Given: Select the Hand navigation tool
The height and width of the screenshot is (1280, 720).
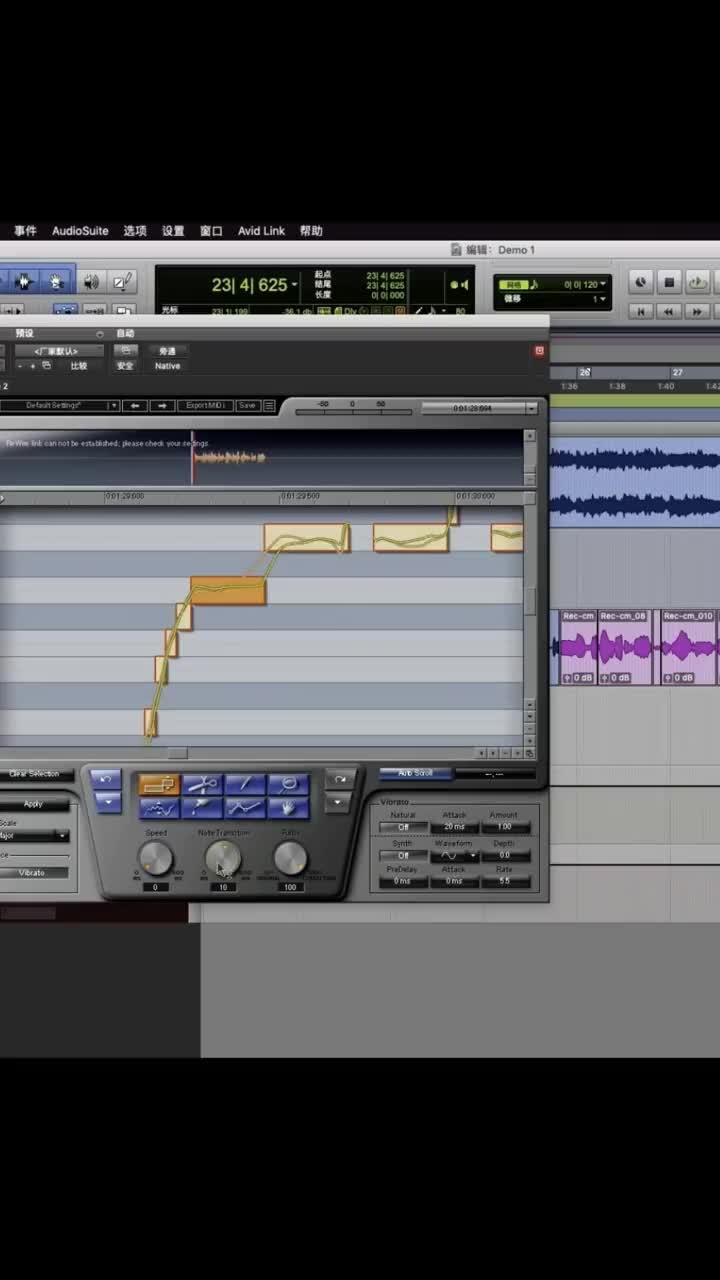Looking at the screenshot, I should [288, 808].
